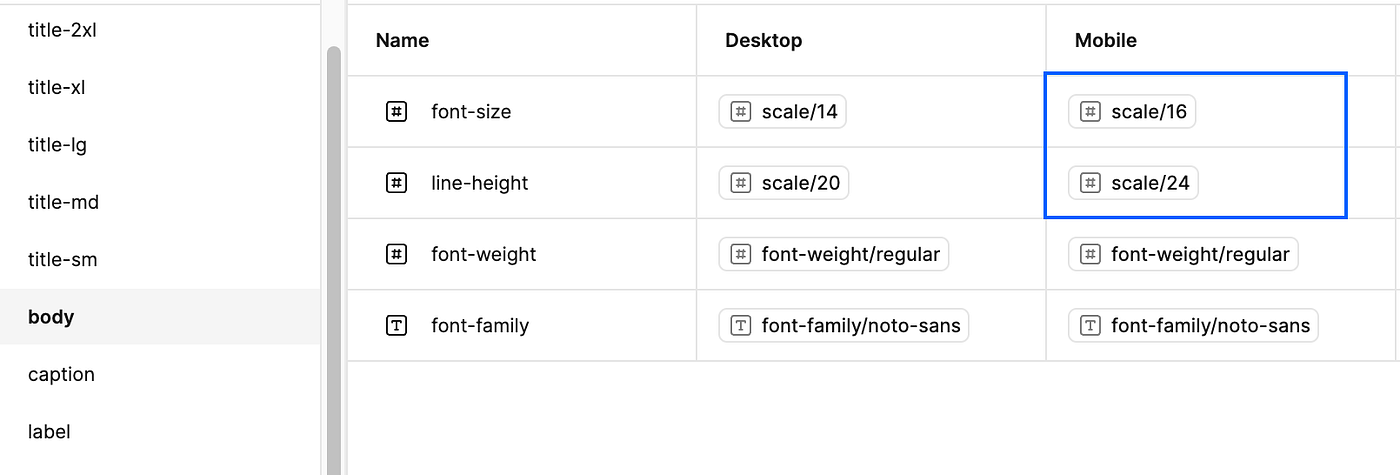Click the hash icon in Desktop scale/14 chip
1400x475 pixels.
741,112
